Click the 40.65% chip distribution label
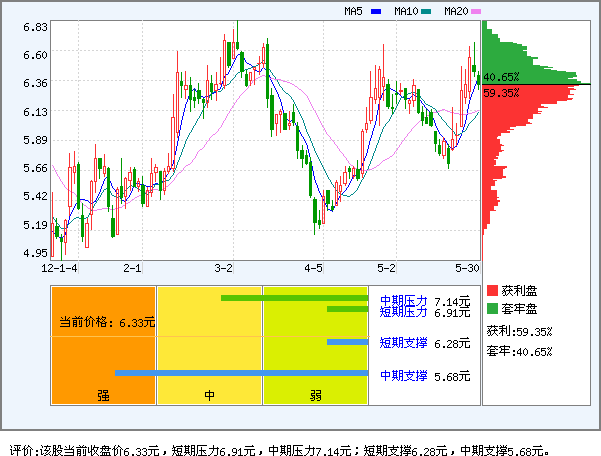This screenshot has height=456, width=601. [x=501, y=77]
